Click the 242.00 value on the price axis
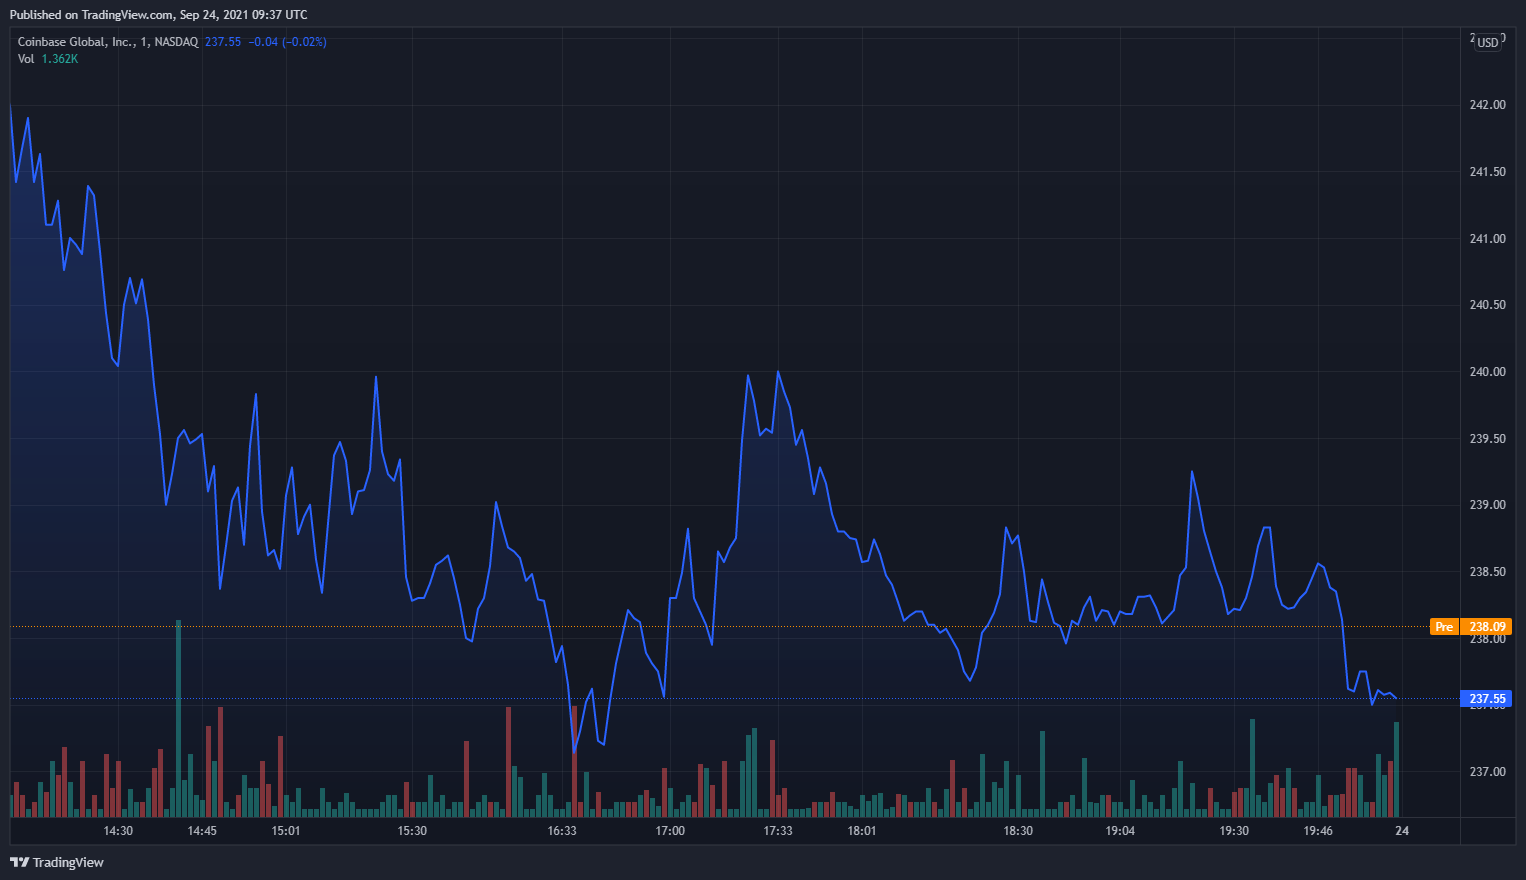Viewport: 1526px width, 880px height. [1486, 104]
